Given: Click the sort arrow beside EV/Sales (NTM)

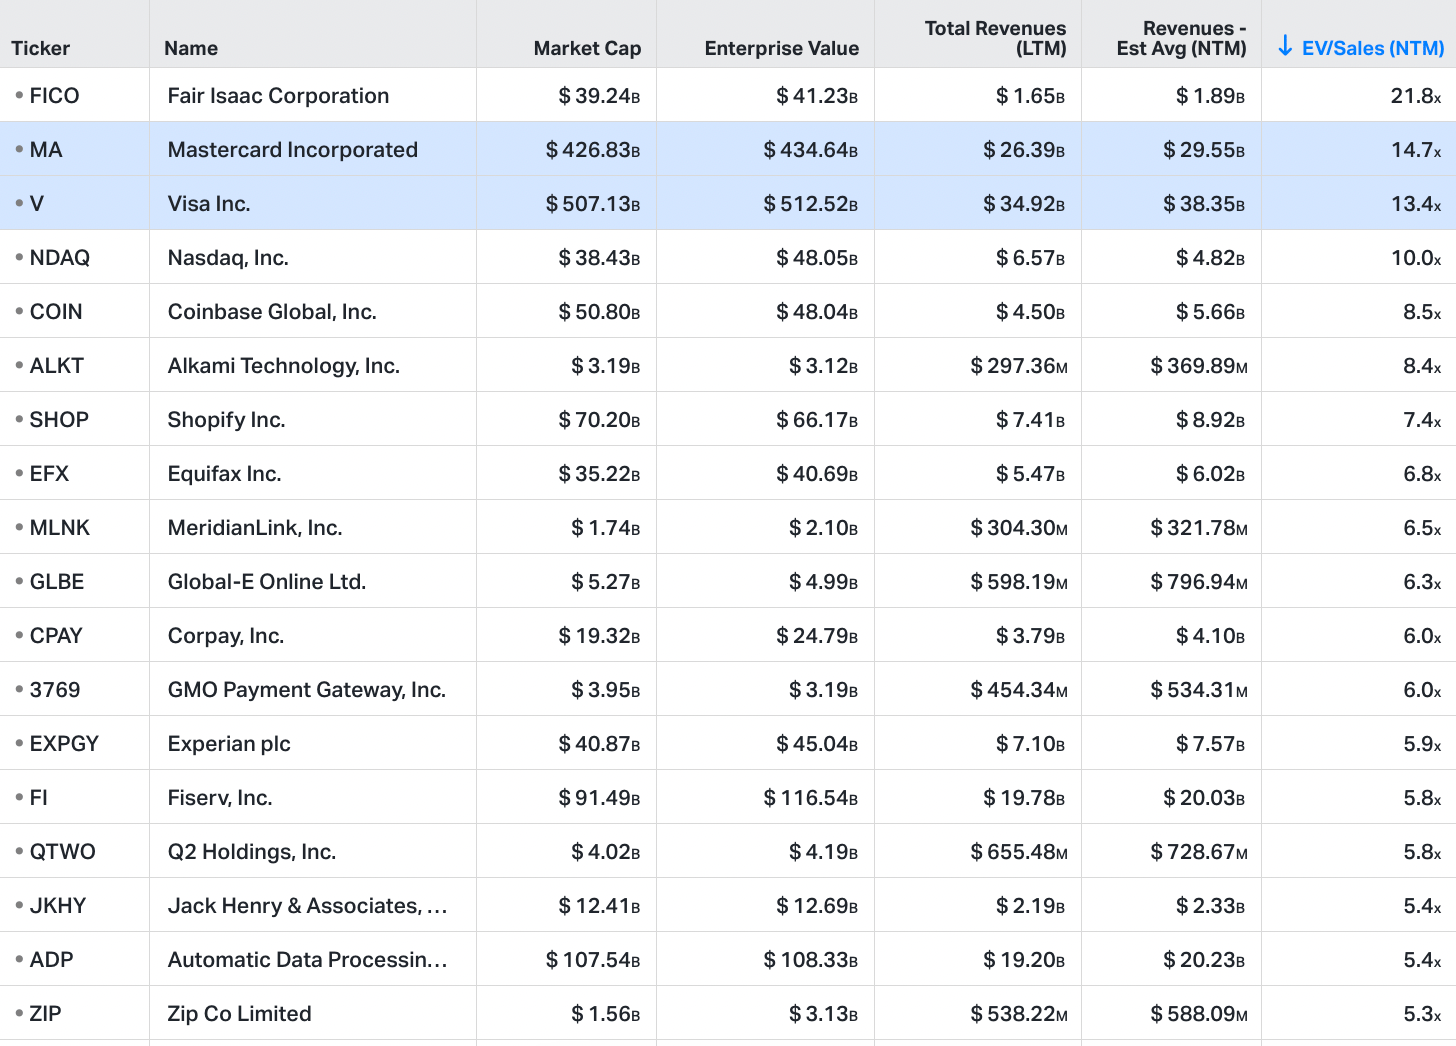Looking at the screenshot, I should click(1286, 47).
